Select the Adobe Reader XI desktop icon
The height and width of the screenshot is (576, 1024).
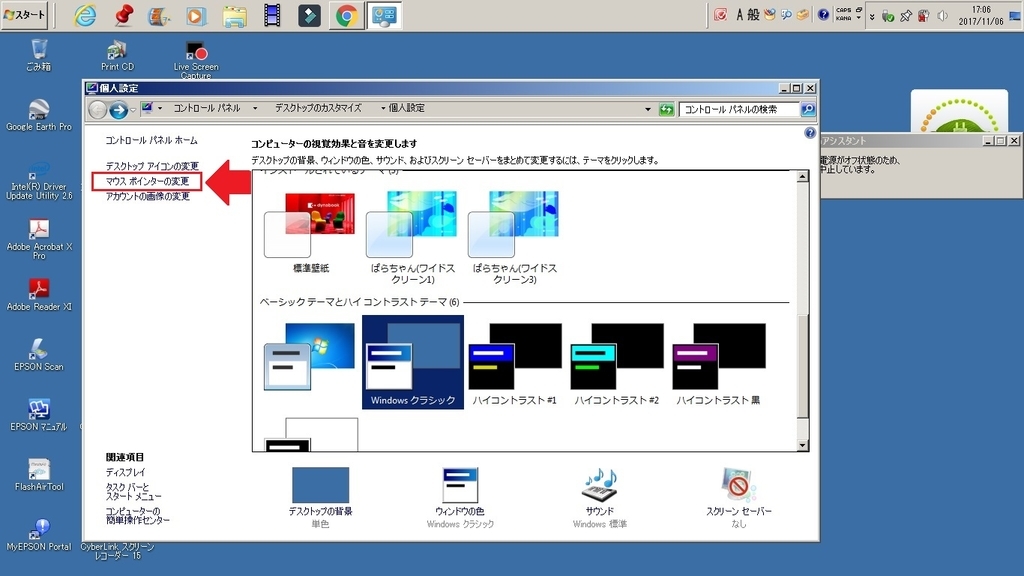tap(39, 295)
